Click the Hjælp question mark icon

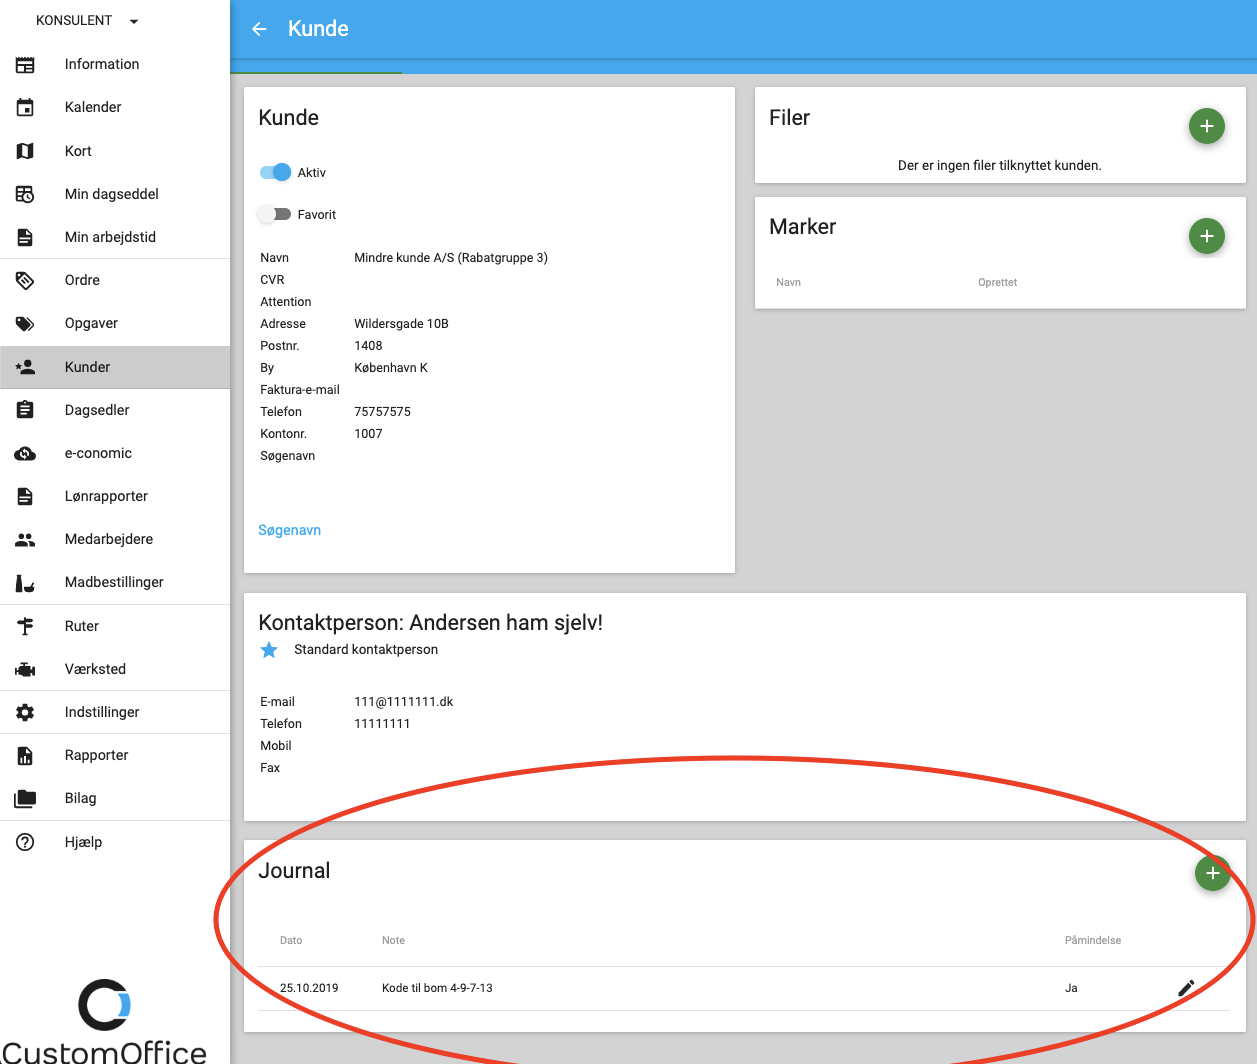point(25,842)
